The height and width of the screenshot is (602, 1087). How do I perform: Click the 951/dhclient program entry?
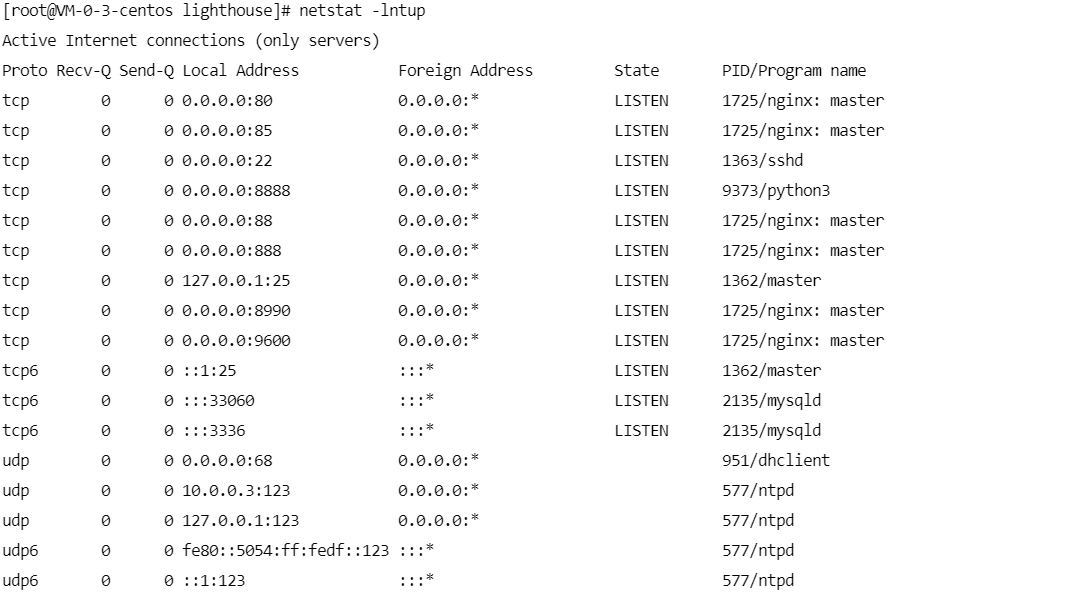click(776, 461)
